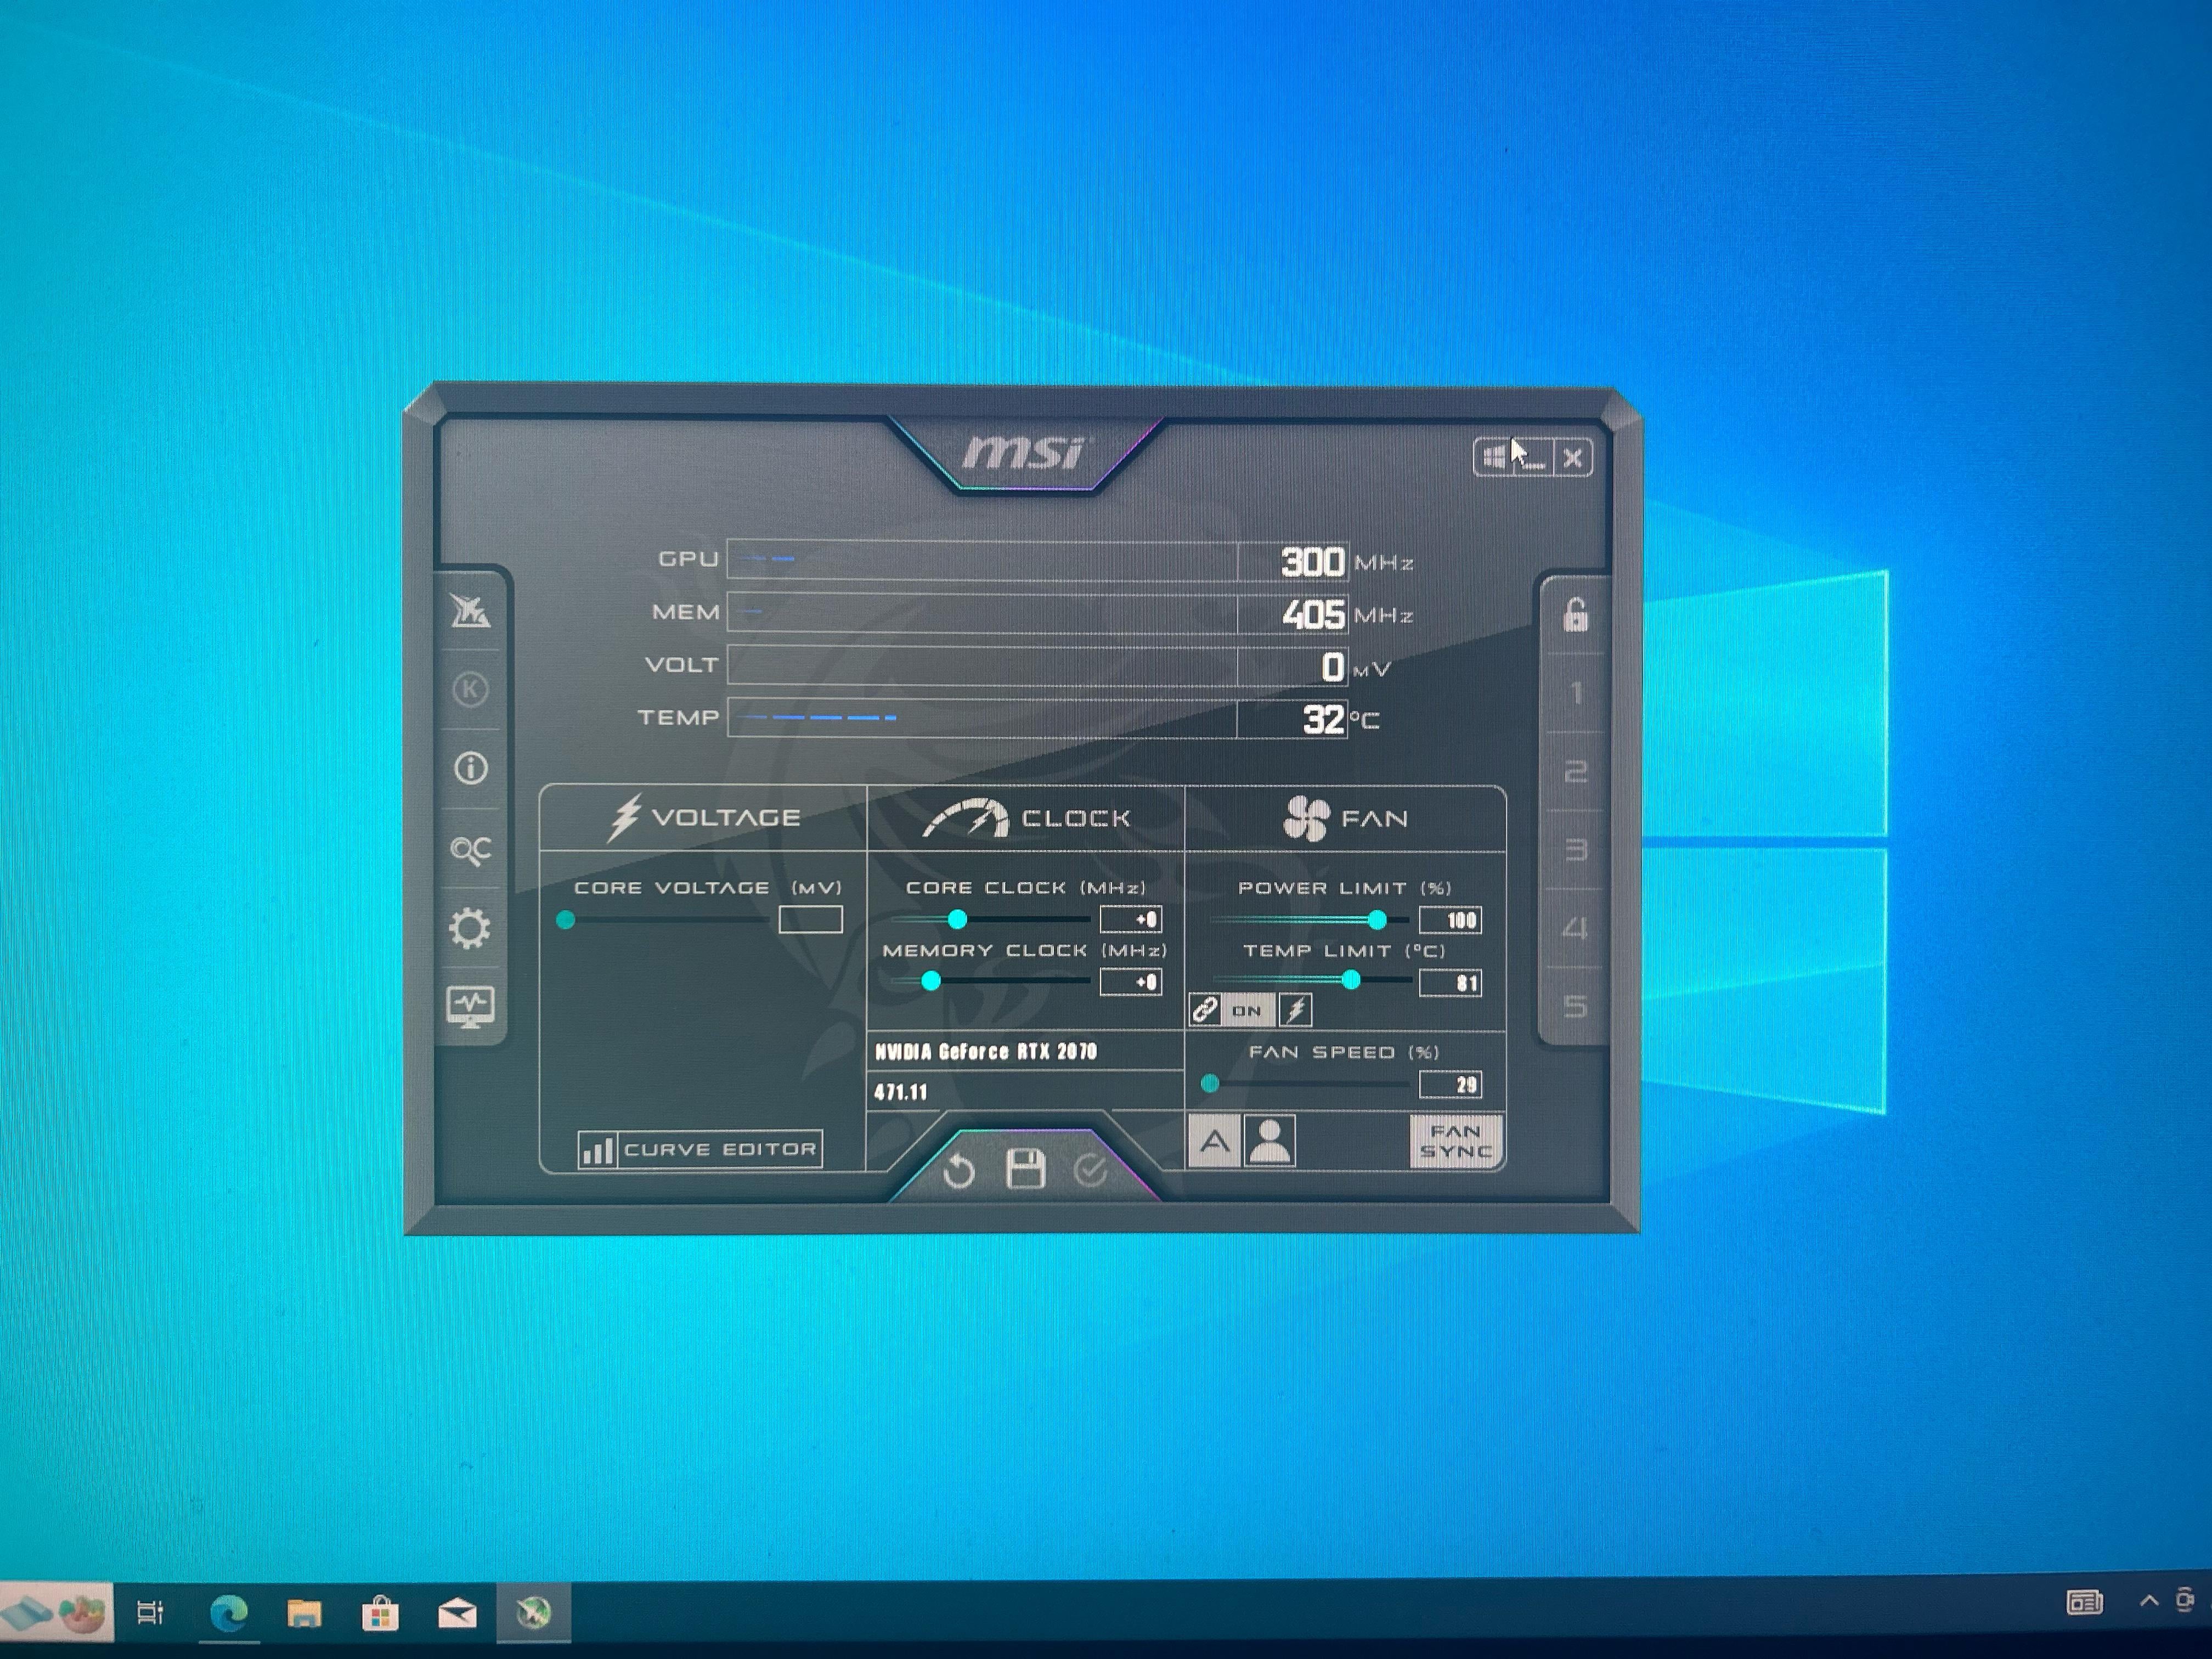The width and height of the screenshot is (2212, 1659).
Task: Select the Fan section header
Action: (x=1346, y=818)
